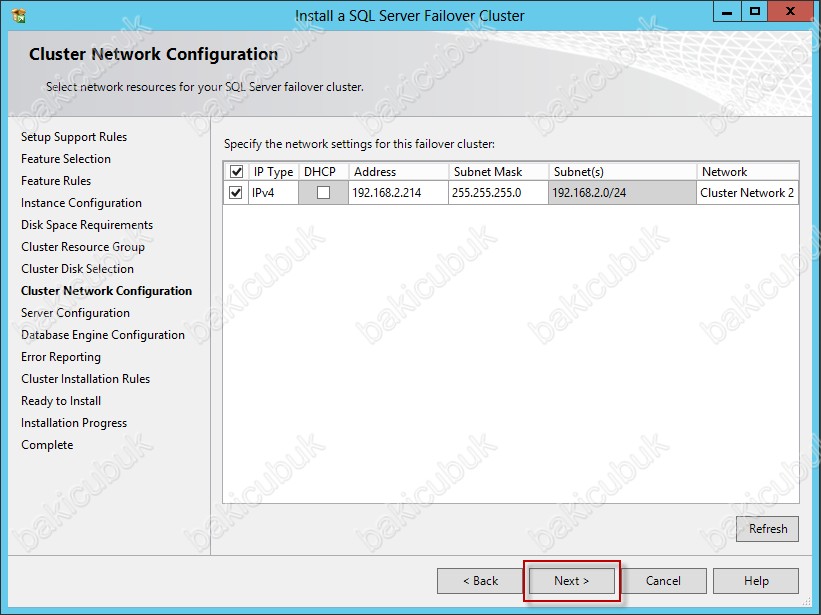This screenshot has width=821, height=615.
Task: Go back with the Back button
Action: point(480,580)
